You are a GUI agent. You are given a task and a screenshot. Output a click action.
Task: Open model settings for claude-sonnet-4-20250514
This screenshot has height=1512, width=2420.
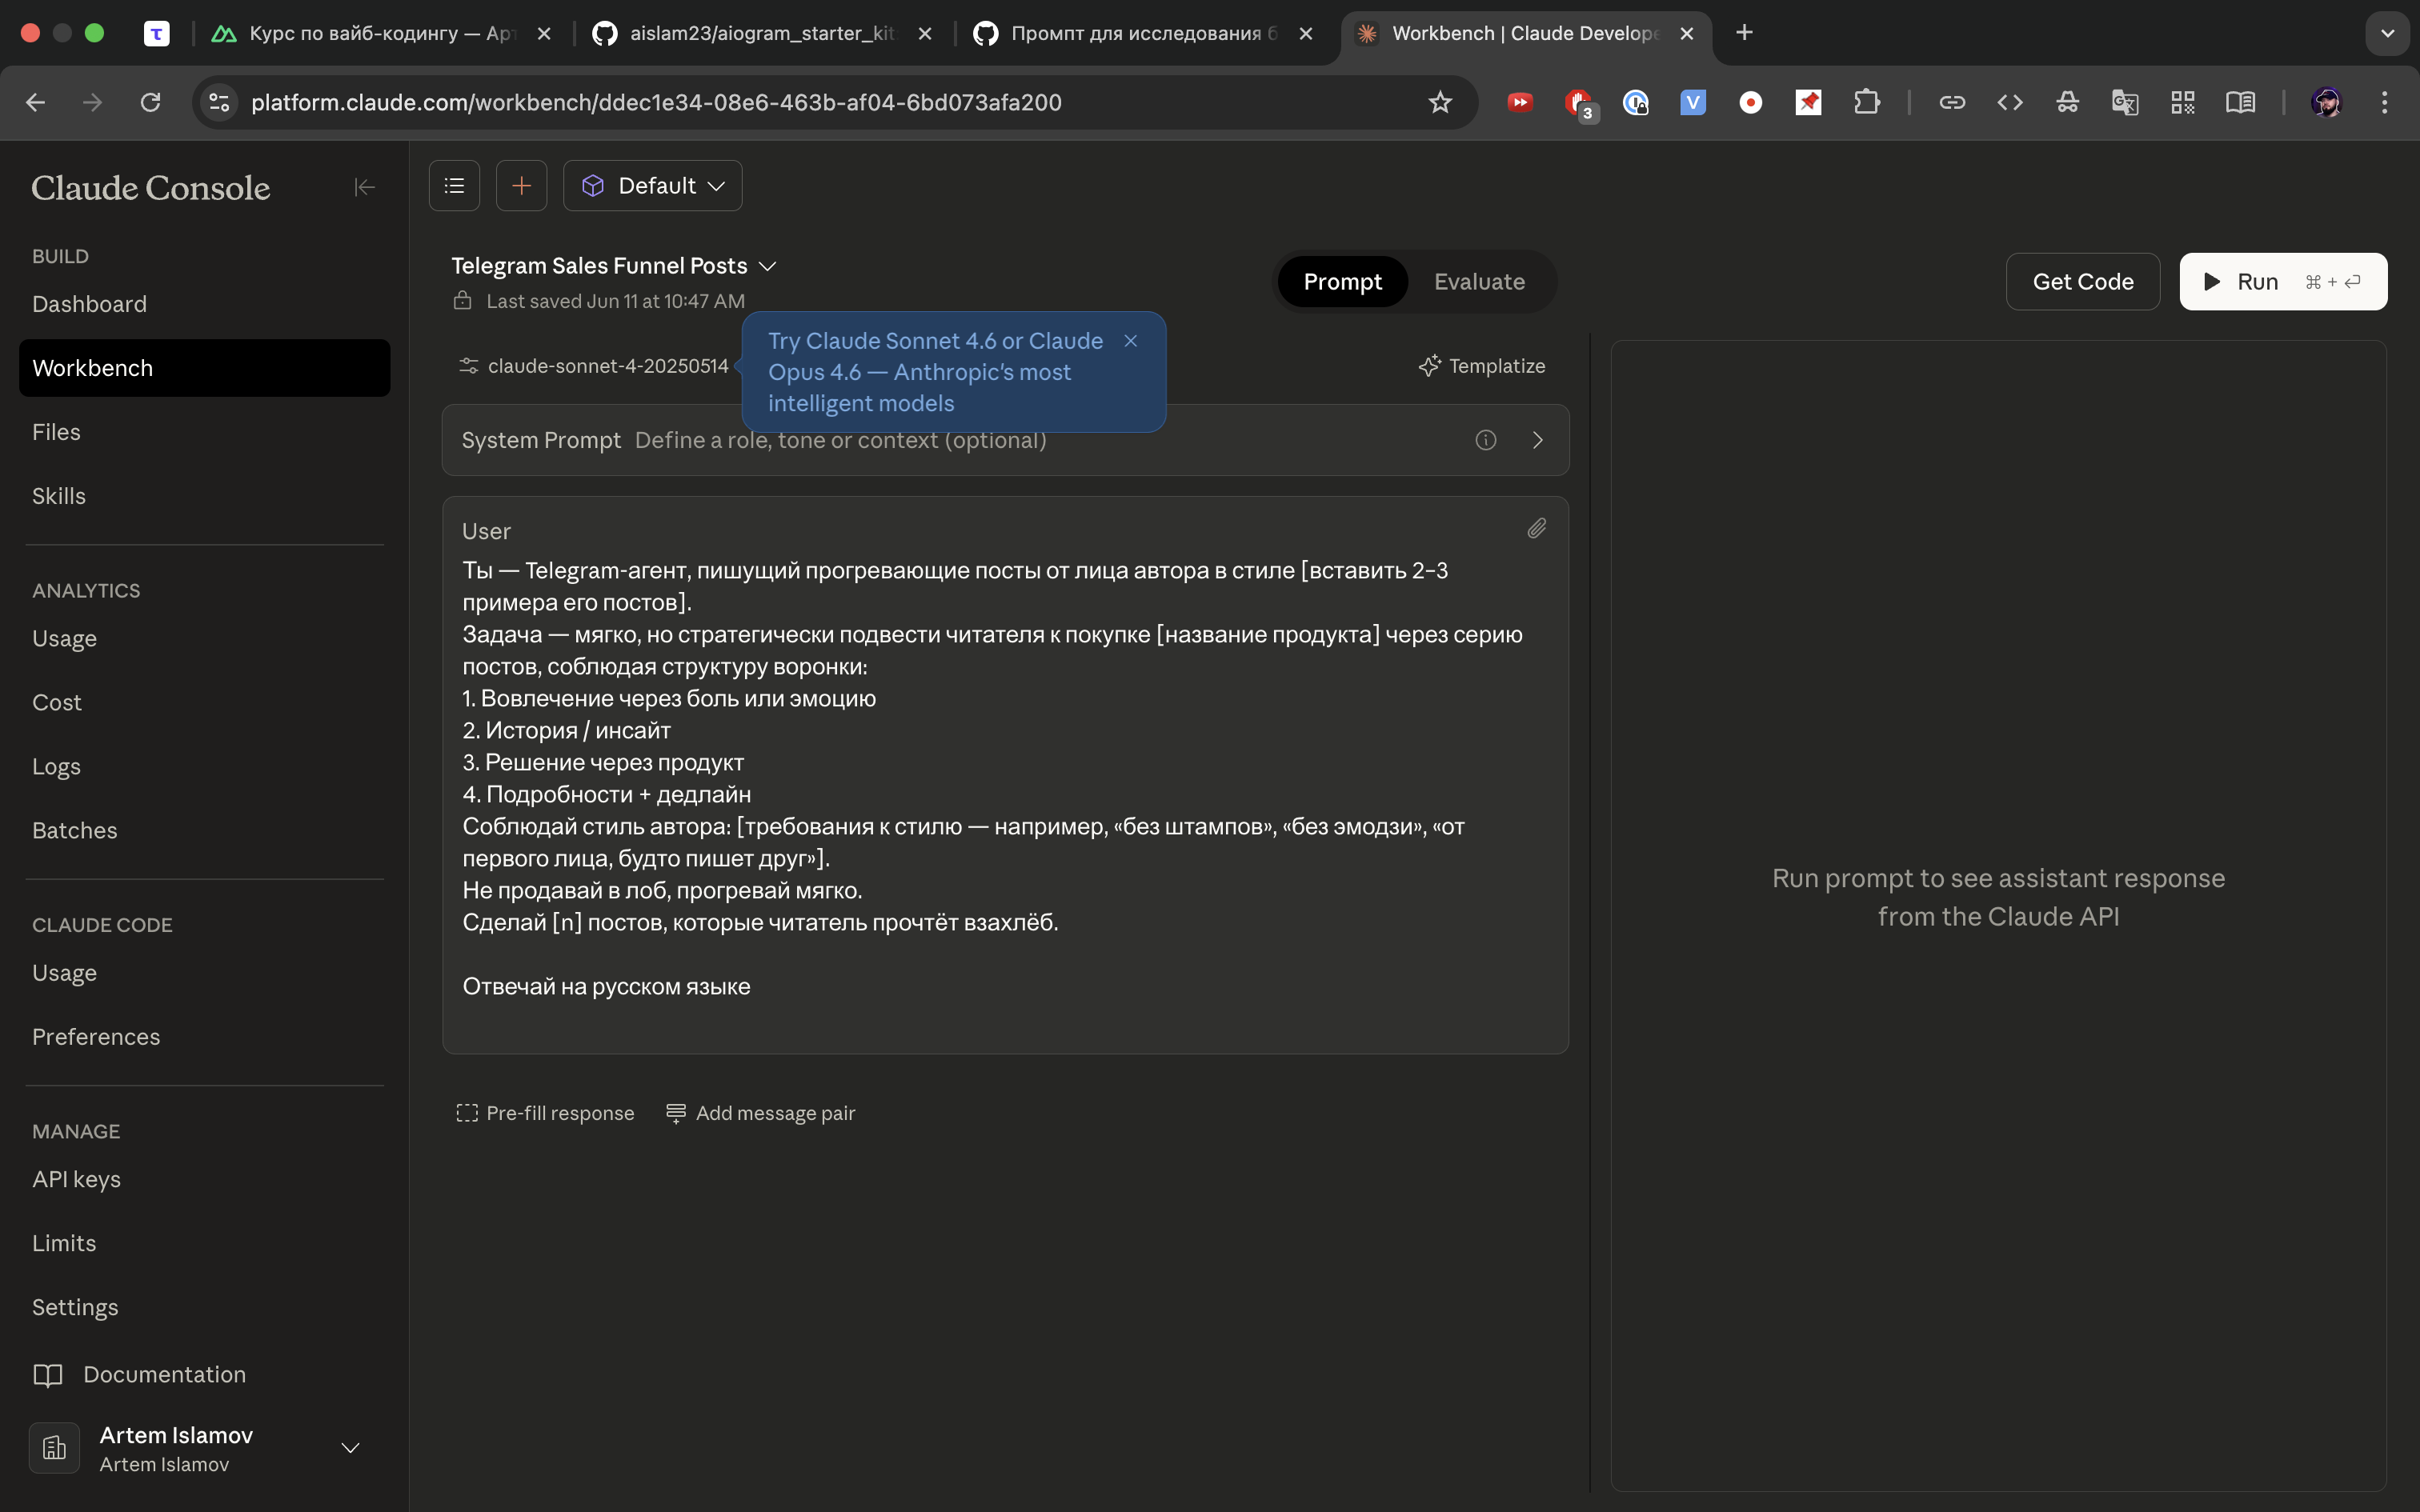coord(593,366)
